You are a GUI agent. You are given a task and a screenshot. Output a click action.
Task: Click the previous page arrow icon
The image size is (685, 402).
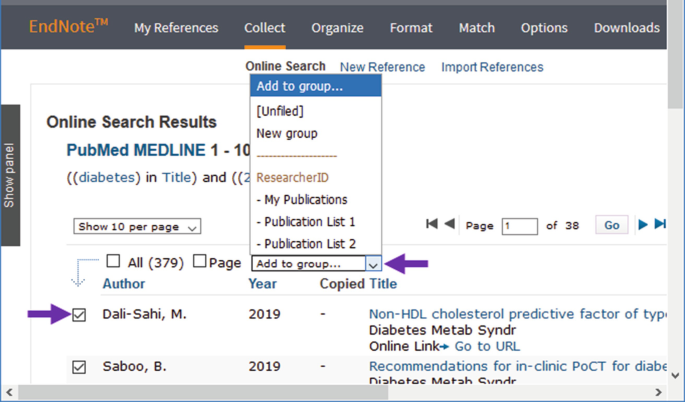tap(450, 225)
